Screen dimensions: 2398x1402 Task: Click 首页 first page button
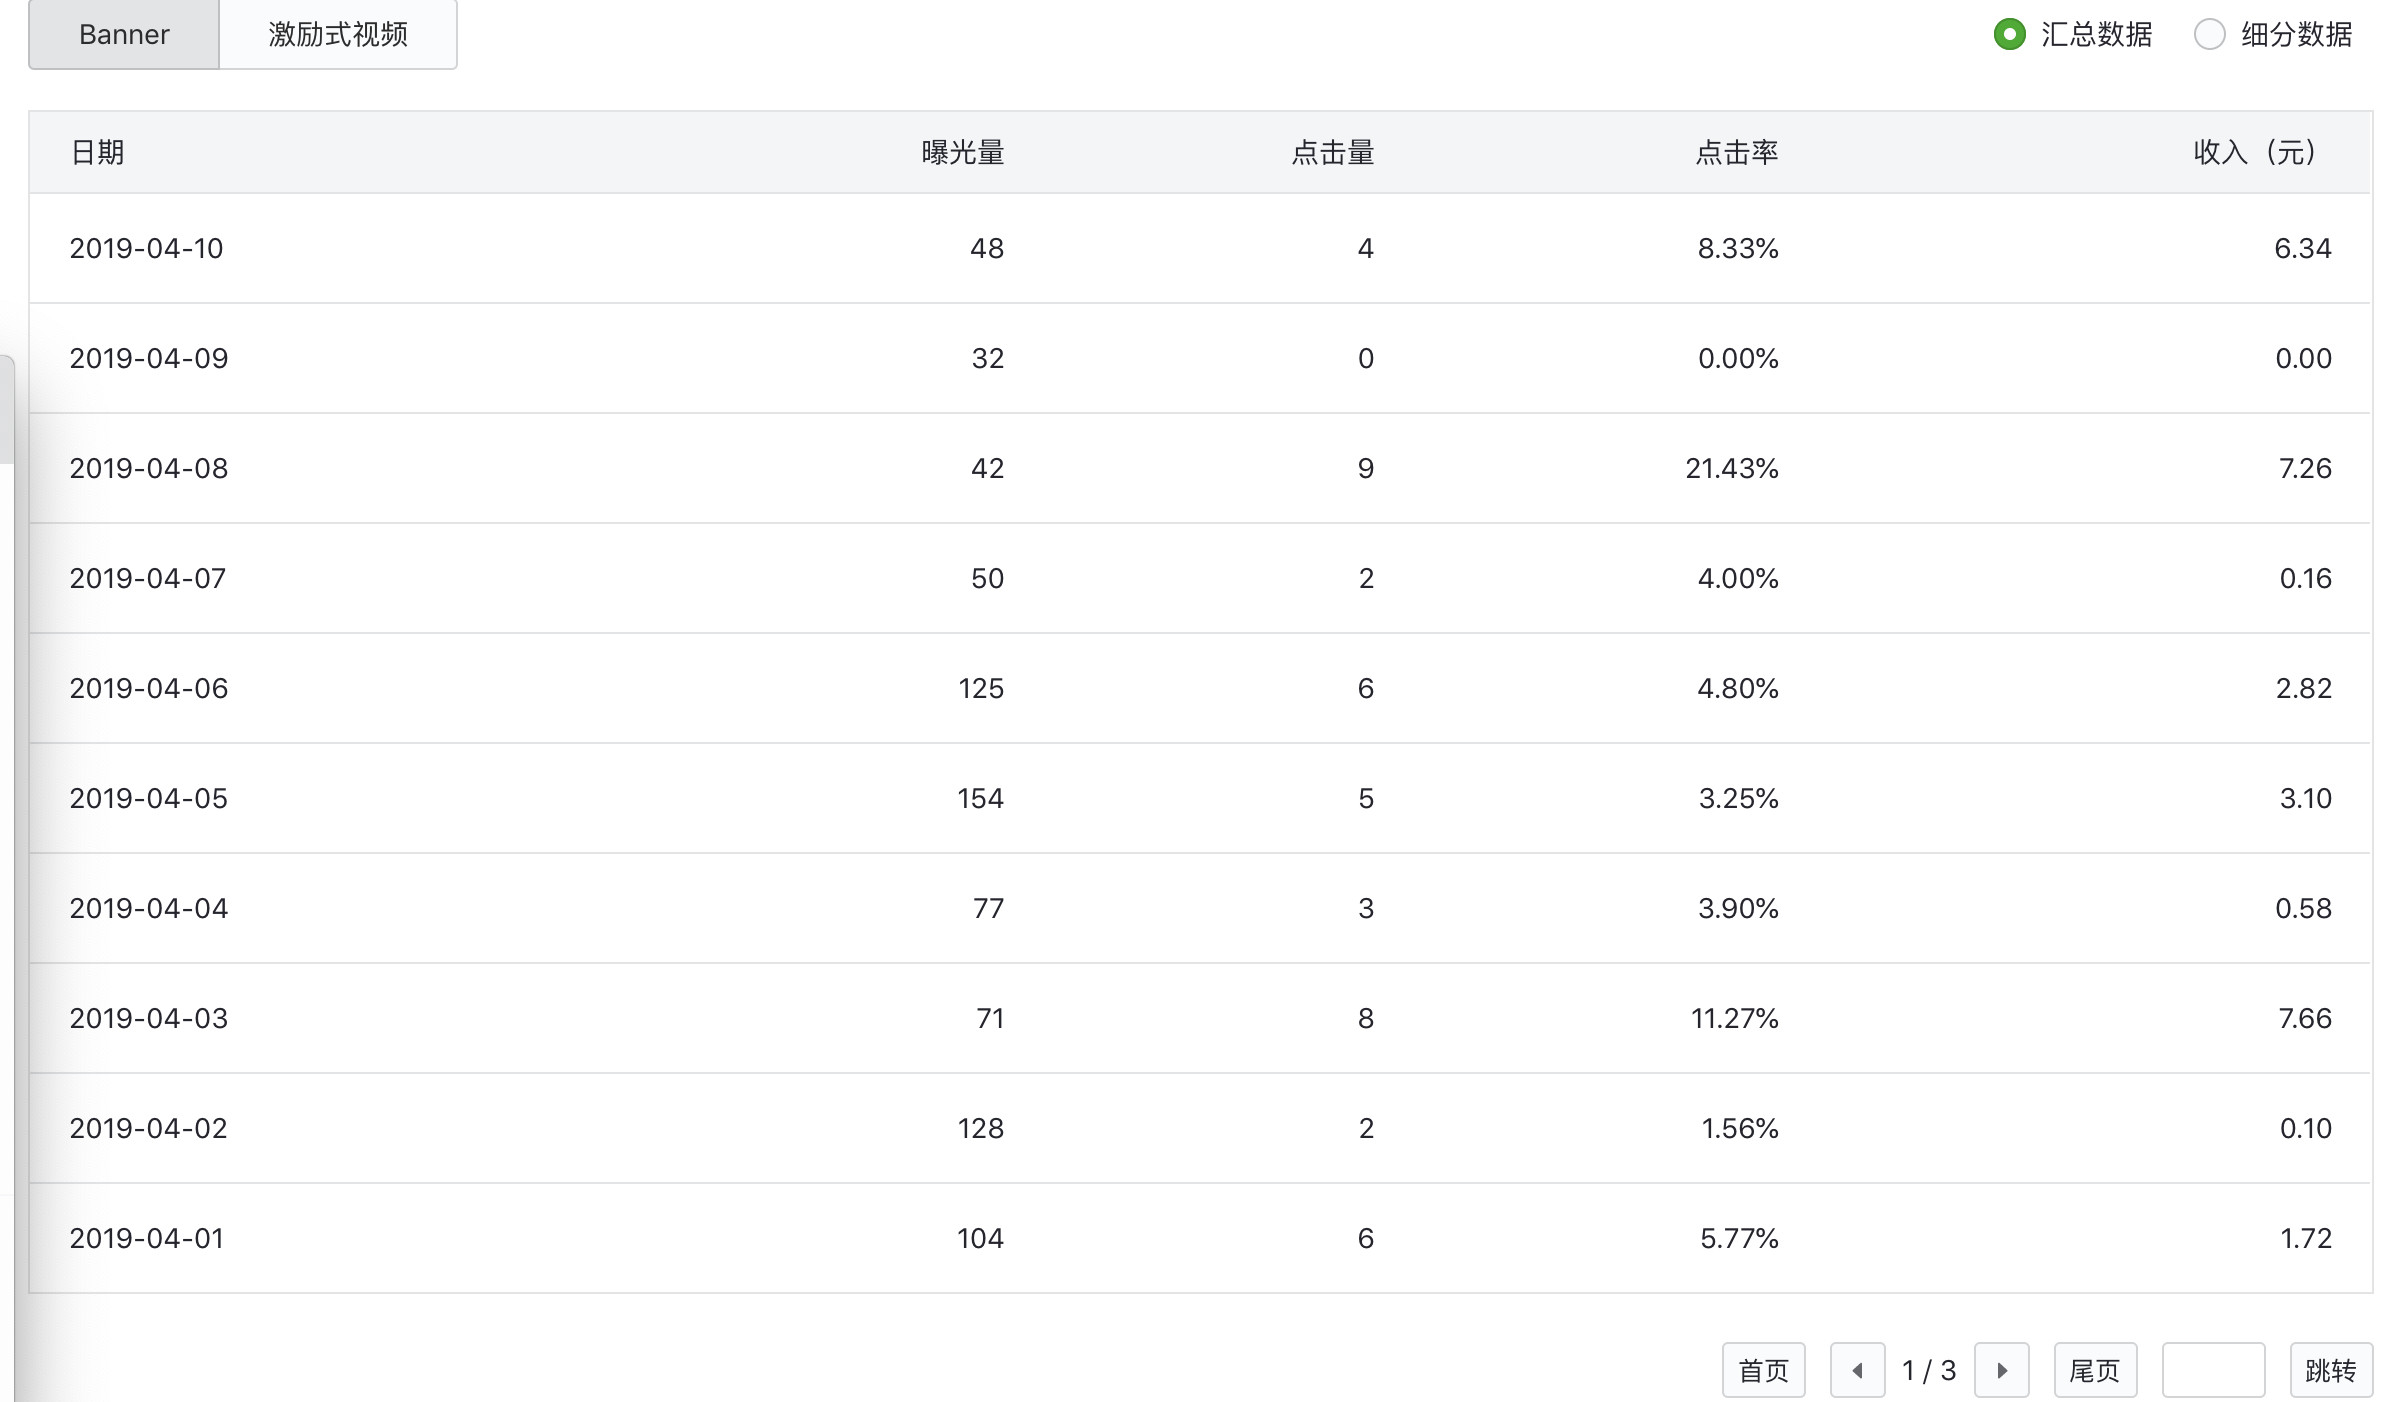click(1763, 1370)
